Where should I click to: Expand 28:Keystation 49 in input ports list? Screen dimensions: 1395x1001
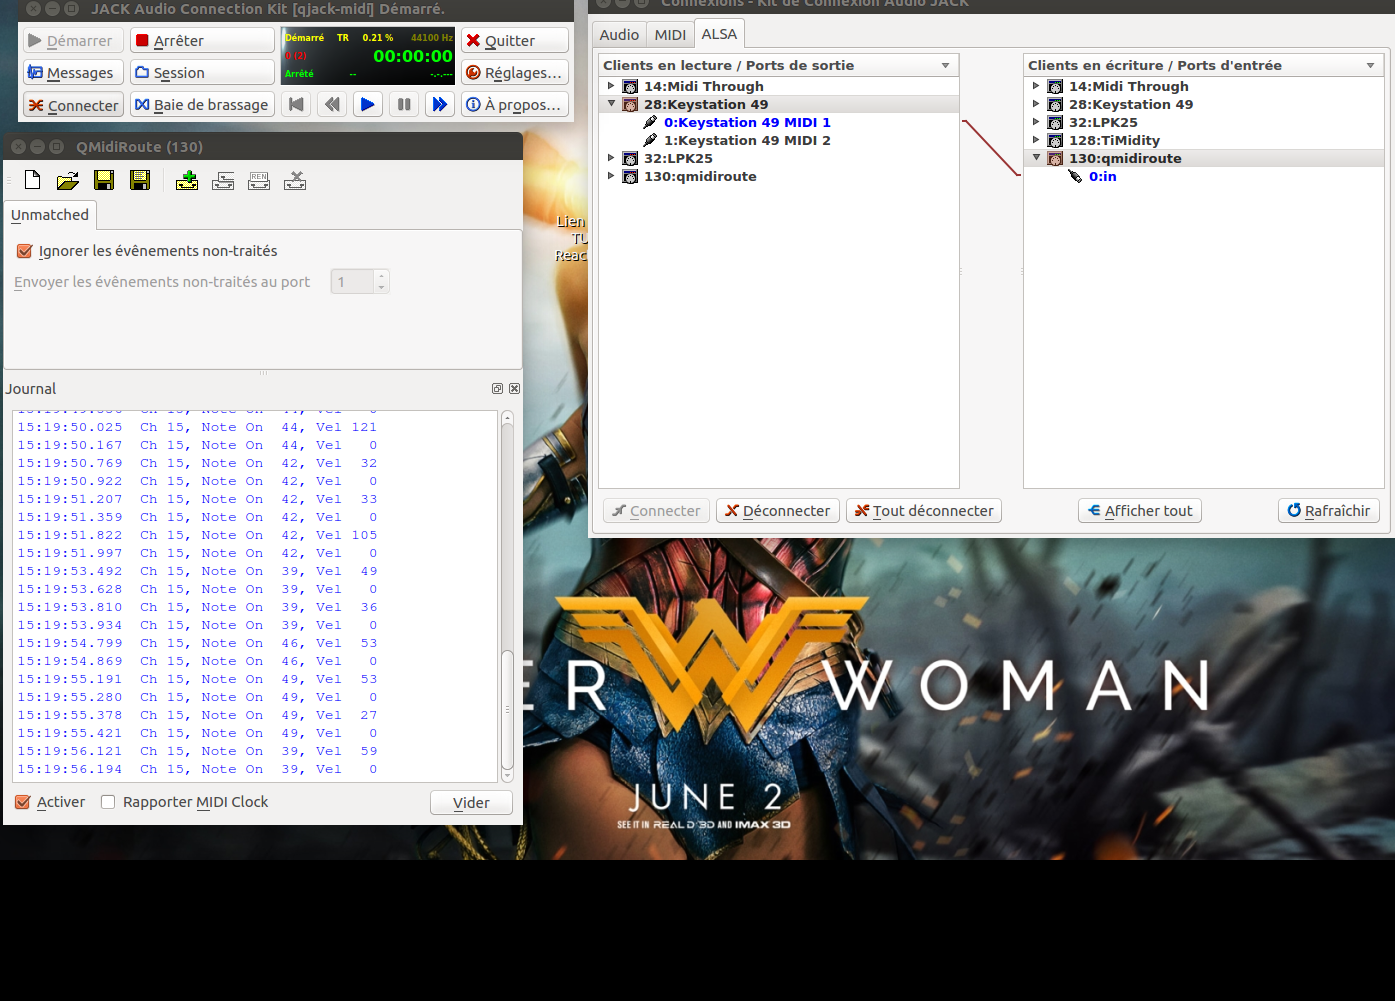(x=1036, y=104)
